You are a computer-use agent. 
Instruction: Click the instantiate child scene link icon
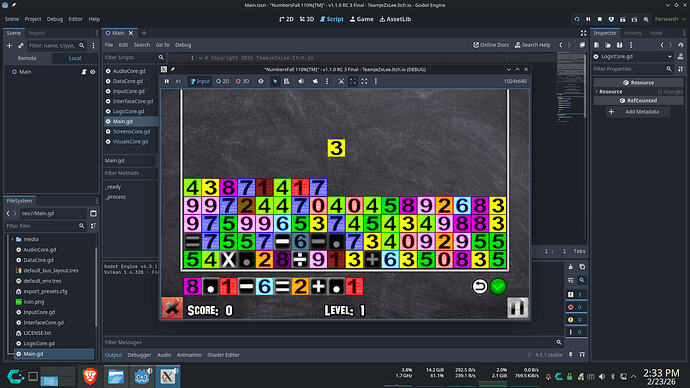tap(21, 45)
